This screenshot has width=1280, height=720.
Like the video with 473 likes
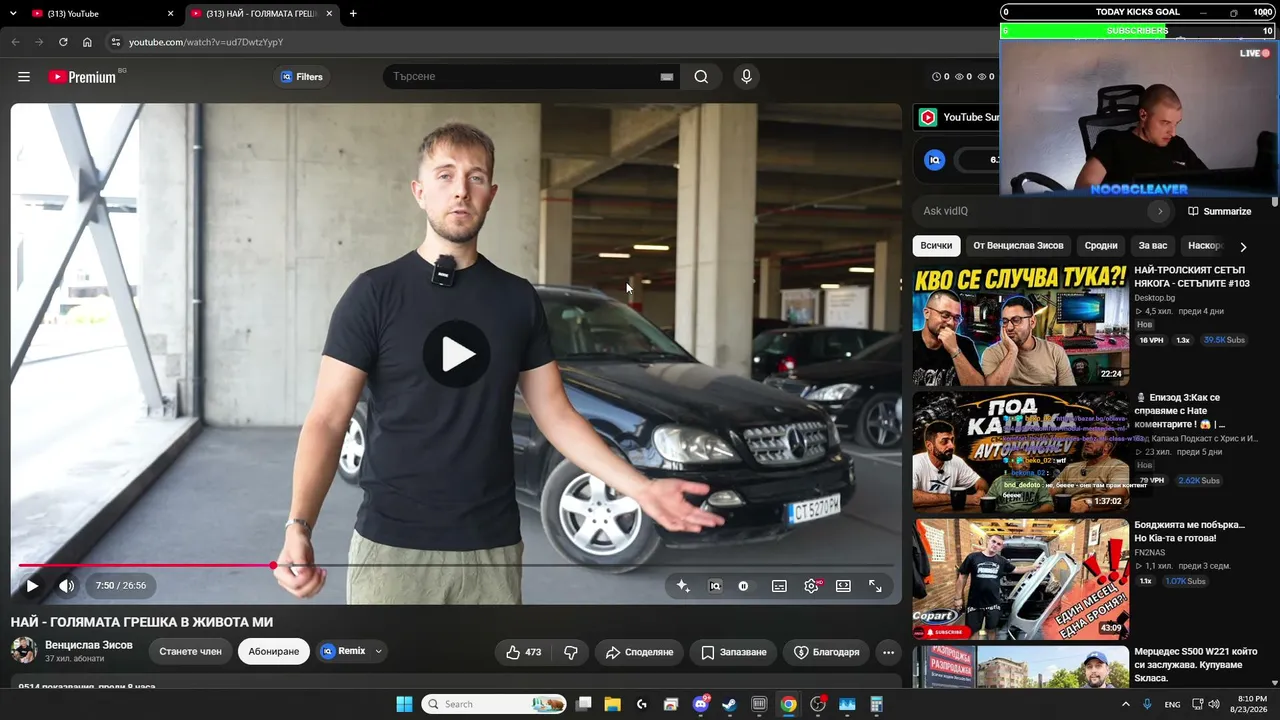pyautogui.click(x=523, y=652)
